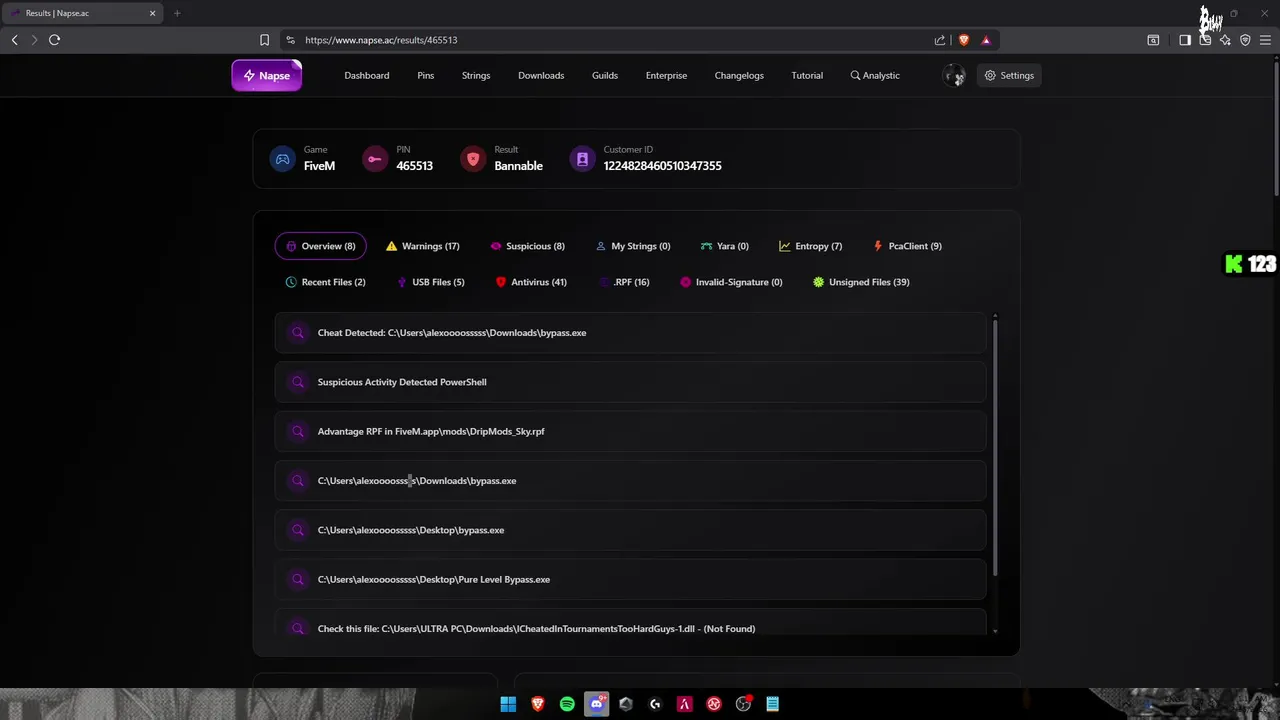1280x720 pixels.
Task: Click the Brave Rewards triangle icon
Action: coord(986,40)
